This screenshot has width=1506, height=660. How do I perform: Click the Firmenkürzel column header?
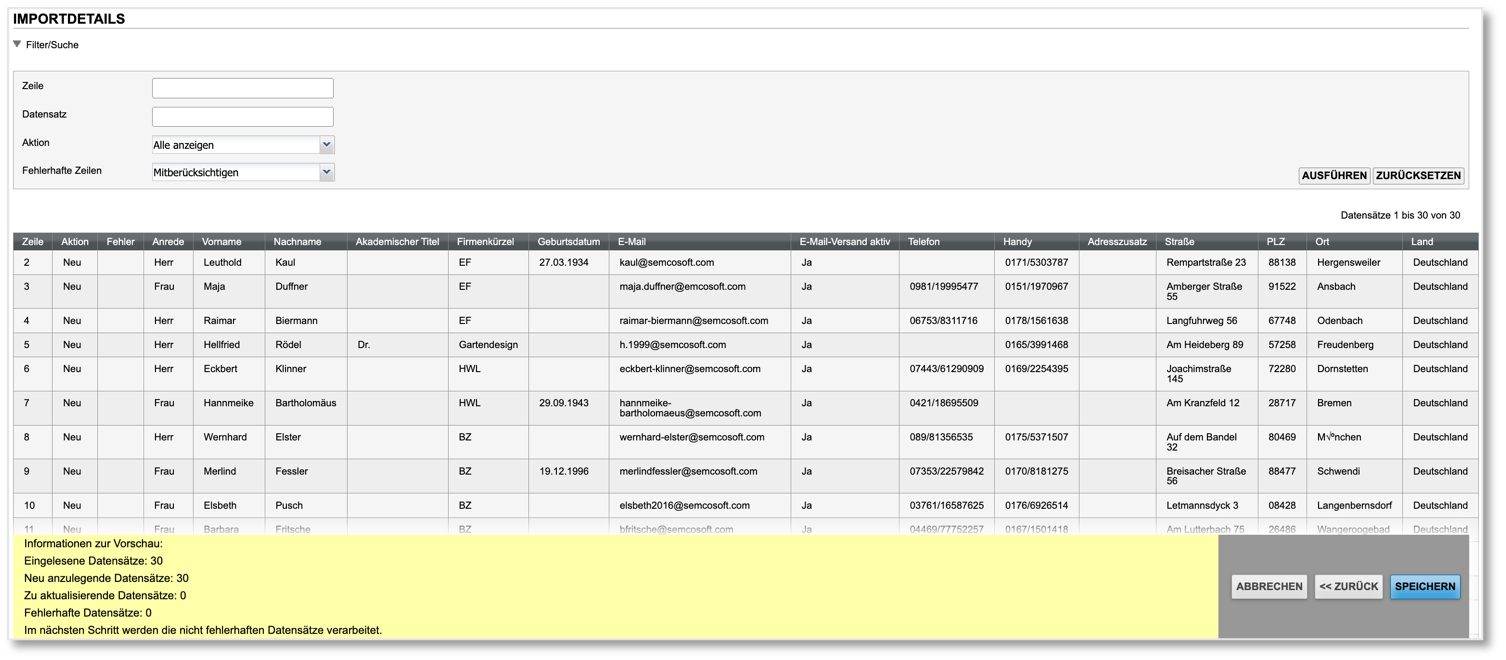pos(485,242)
